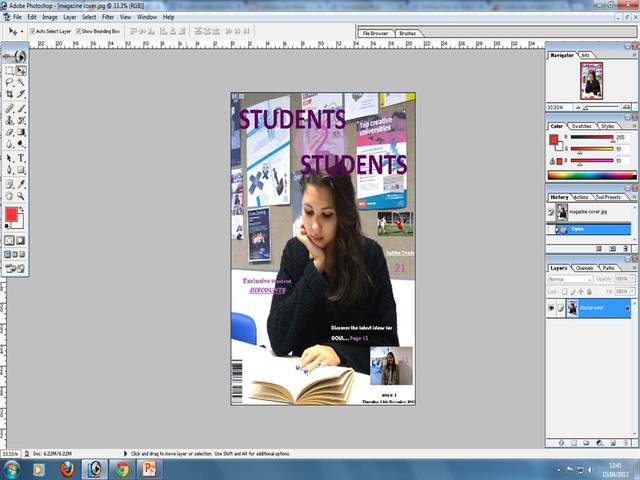Viewport: 640px width, 480px height.
Task: Select the Dodge tool
Action: (21, 144)
